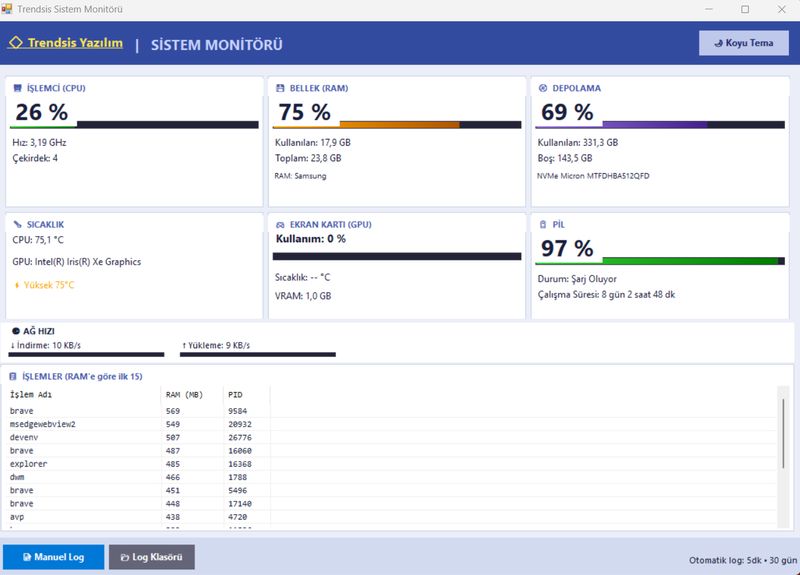The height and width of the screenshot is (575, 800).
Task: Select the dwm process row
Action: (393, 477)
